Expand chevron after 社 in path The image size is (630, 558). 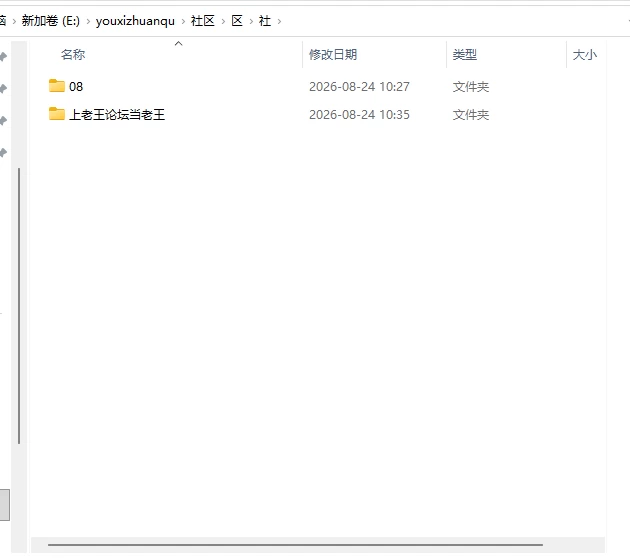point(279,21)
